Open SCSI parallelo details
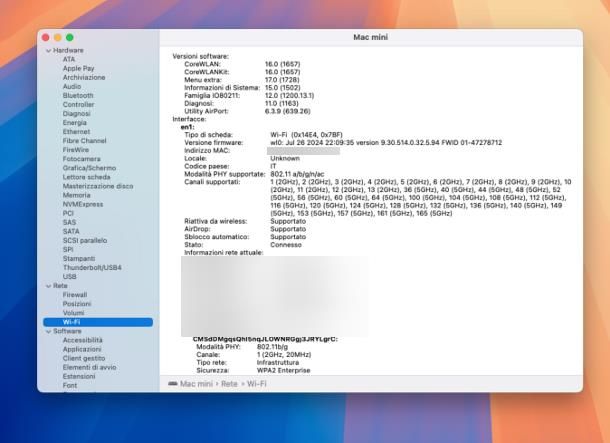This screenshot has width=610, height=443. pyautogui.click(x=85, y=240)
